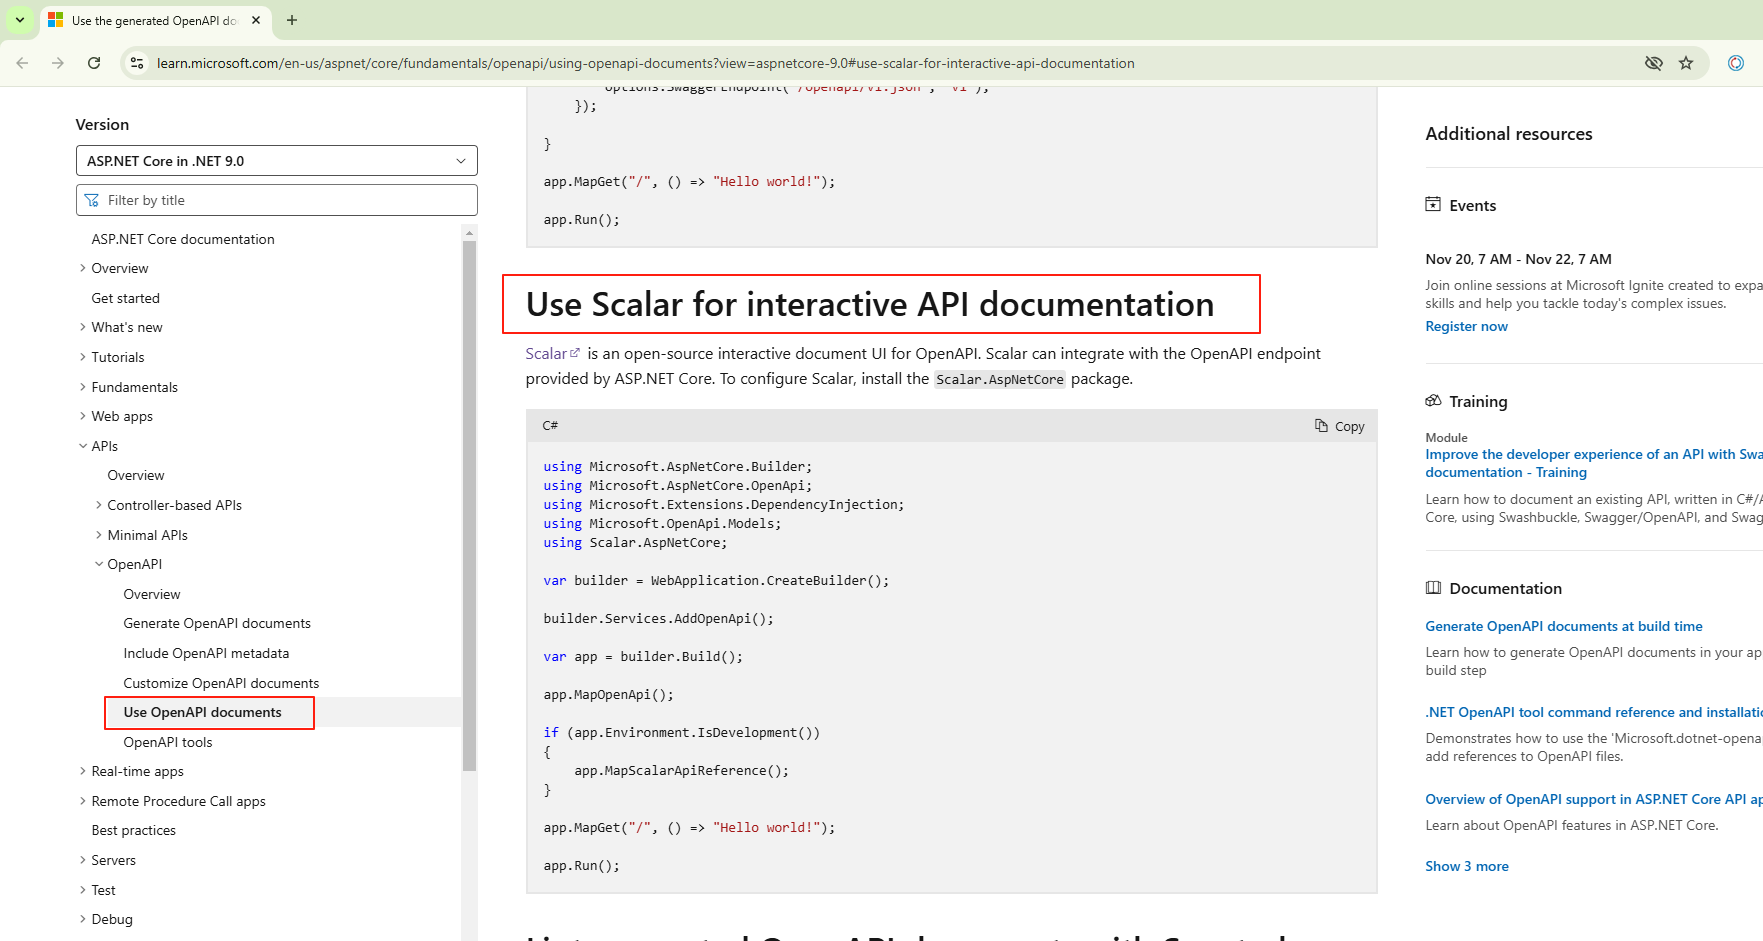
Task: Open the tab search dropdown arrow
Action: click(20, 20)
